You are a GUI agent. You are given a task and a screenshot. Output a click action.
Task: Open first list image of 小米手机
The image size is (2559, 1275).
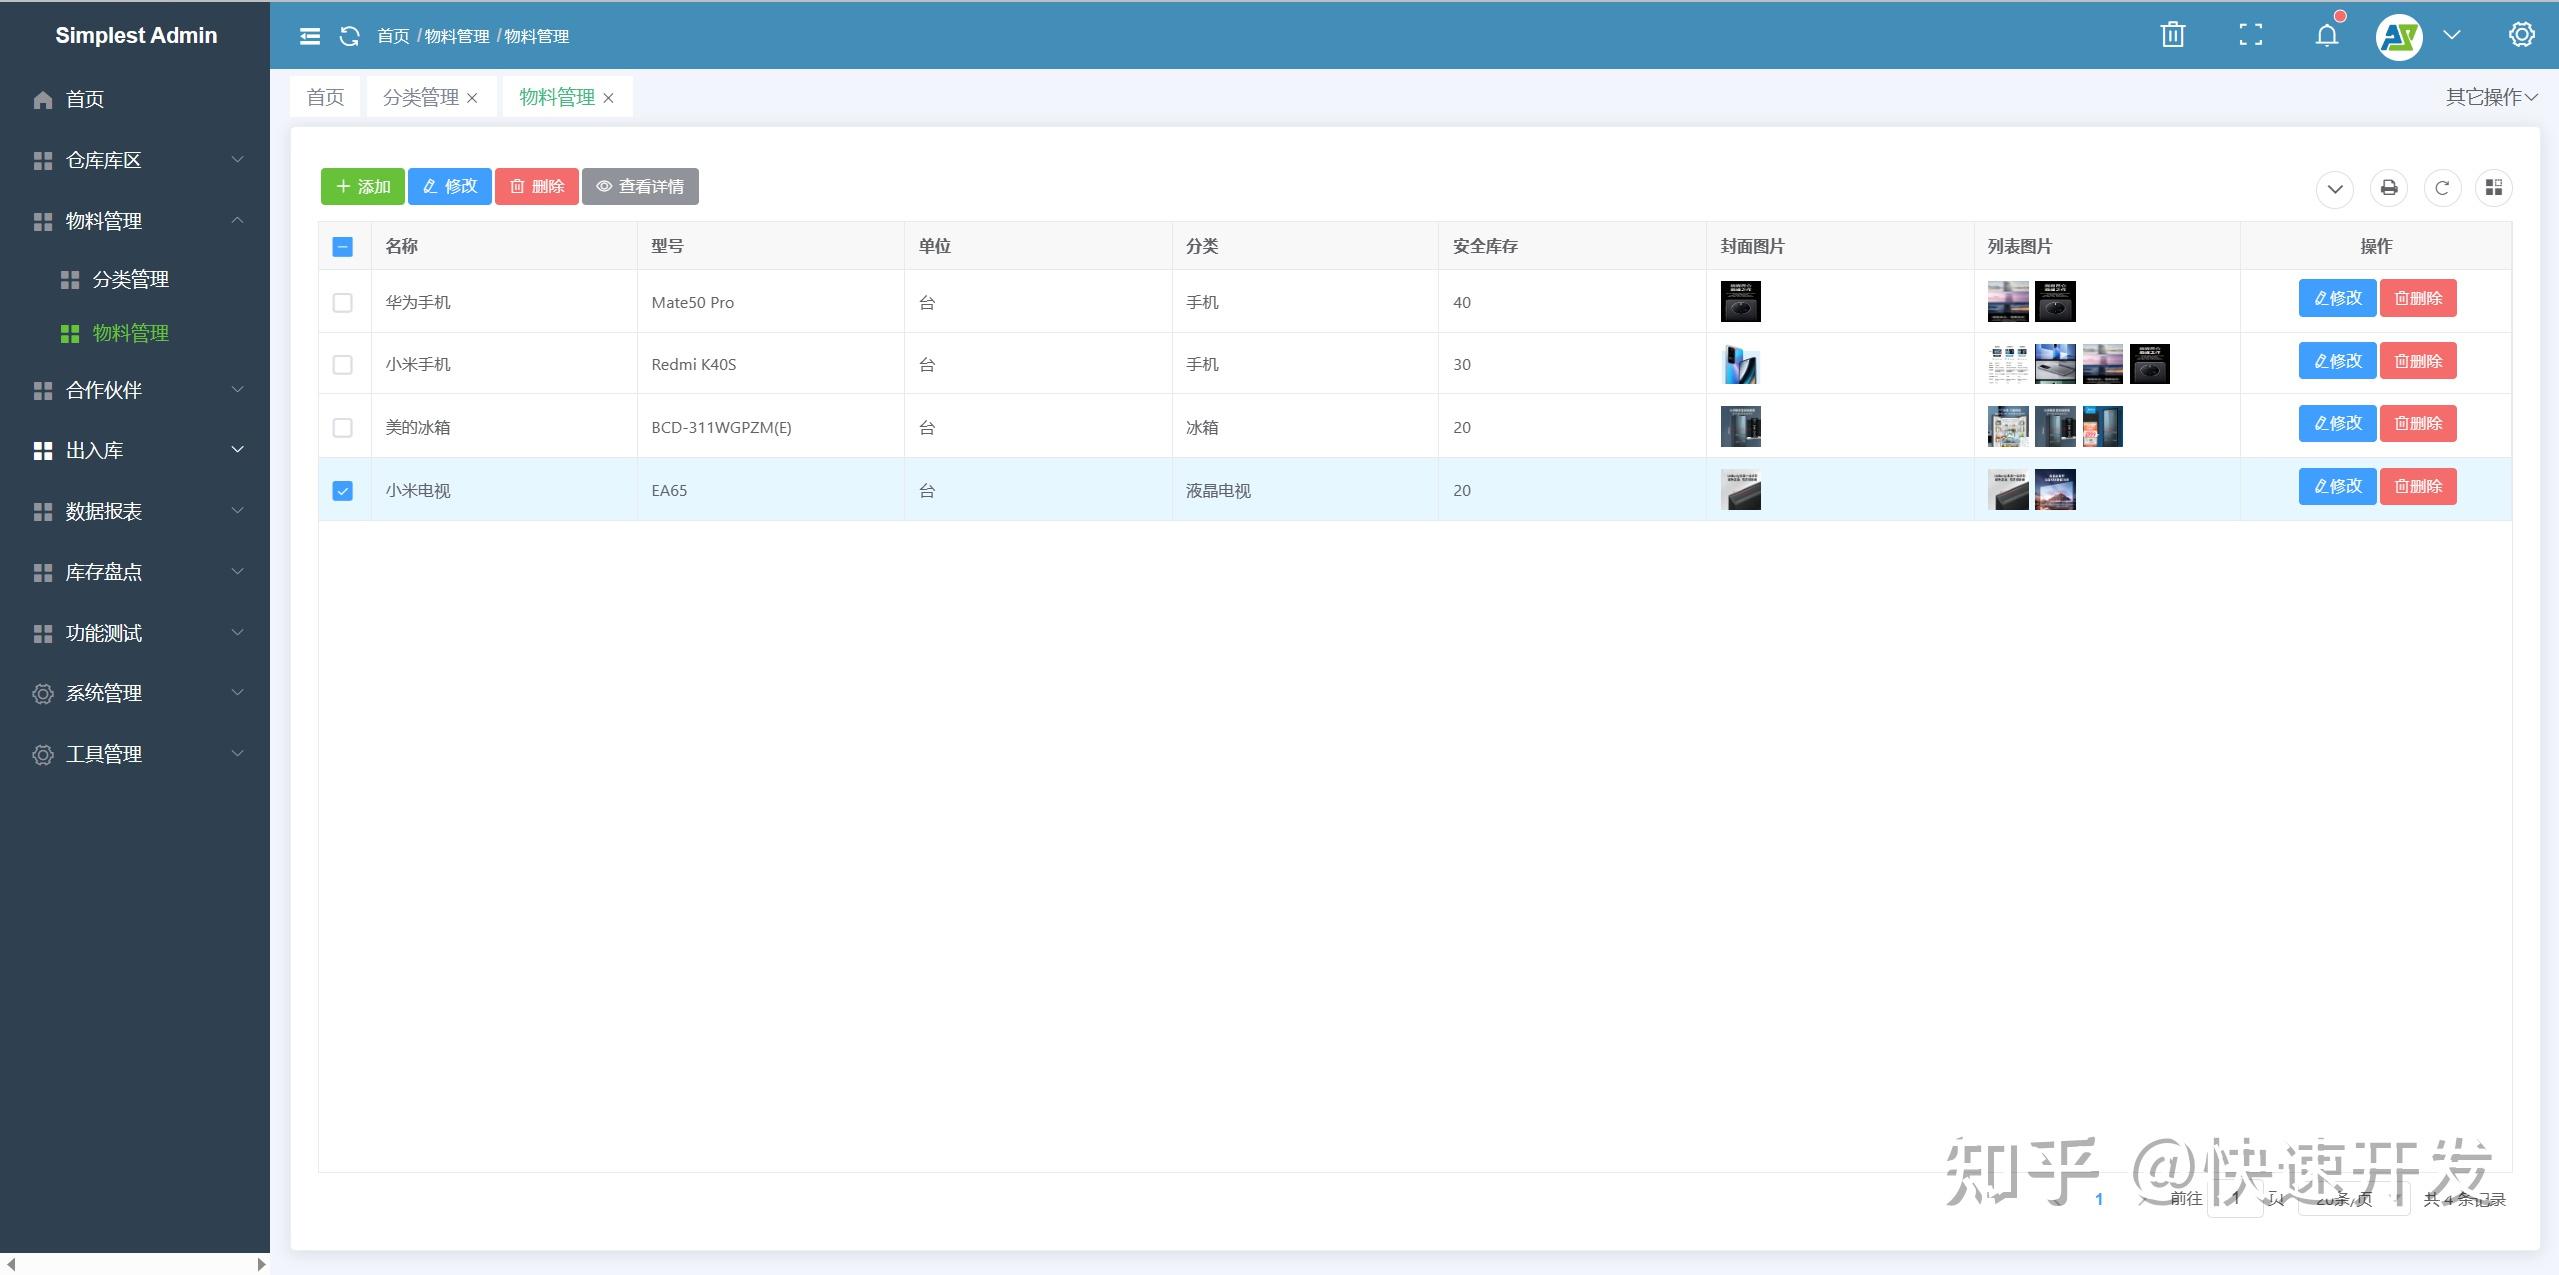[2008, 364]
